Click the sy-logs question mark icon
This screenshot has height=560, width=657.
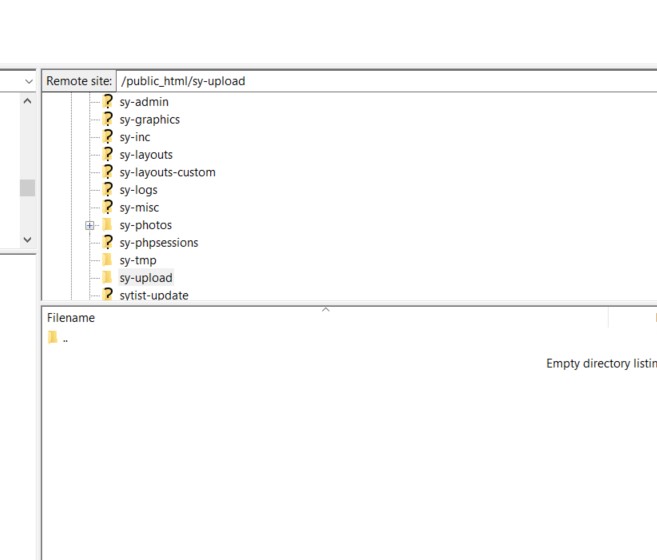(108, 189)
